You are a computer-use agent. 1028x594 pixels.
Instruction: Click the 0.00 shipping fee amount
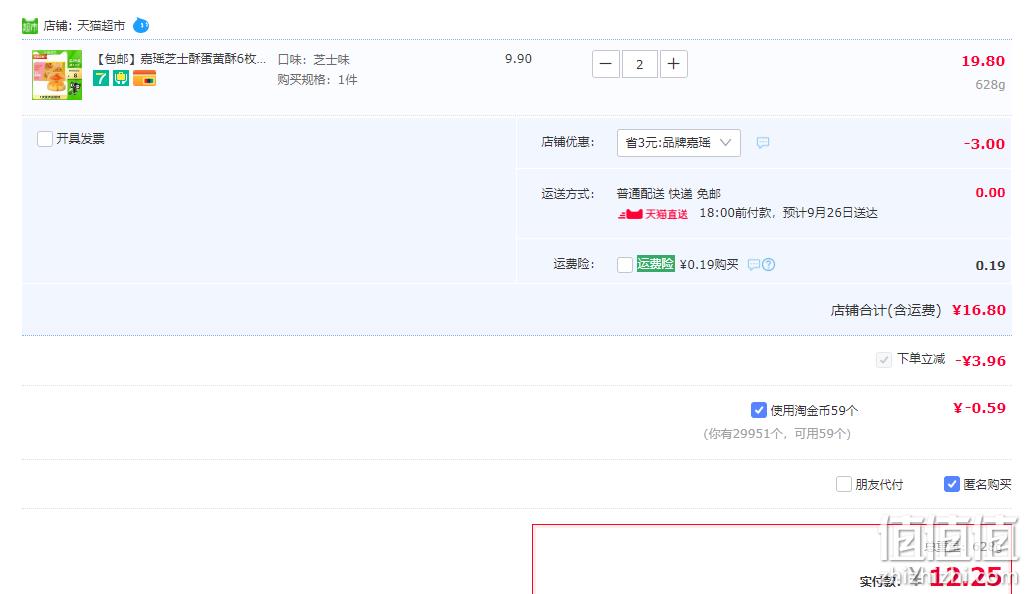(x=990, y=192)
